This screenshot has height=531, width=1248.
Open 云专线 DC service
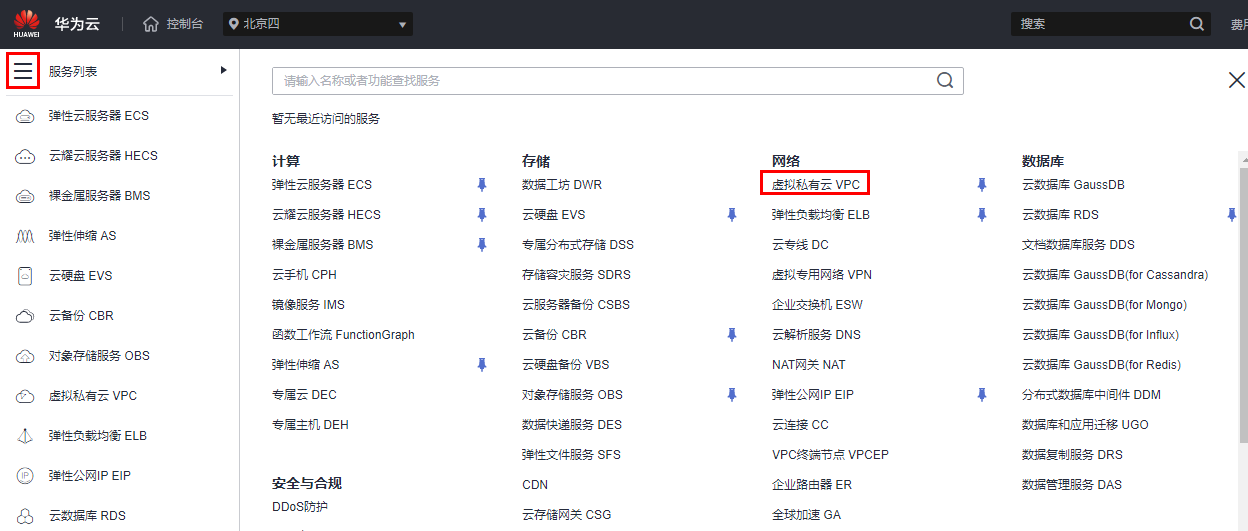pyautogui.click(x=800, y=245)
